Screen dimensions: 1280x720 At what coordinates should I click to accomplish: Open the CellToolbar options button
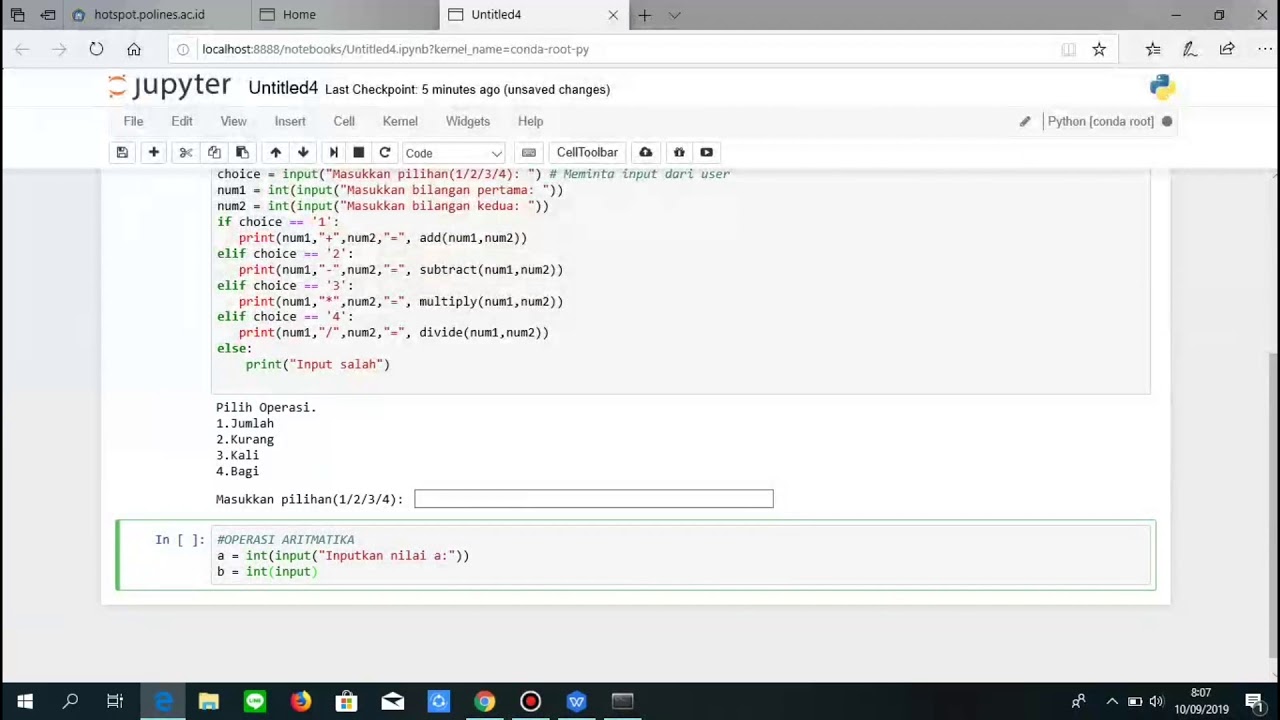point(587,153)
